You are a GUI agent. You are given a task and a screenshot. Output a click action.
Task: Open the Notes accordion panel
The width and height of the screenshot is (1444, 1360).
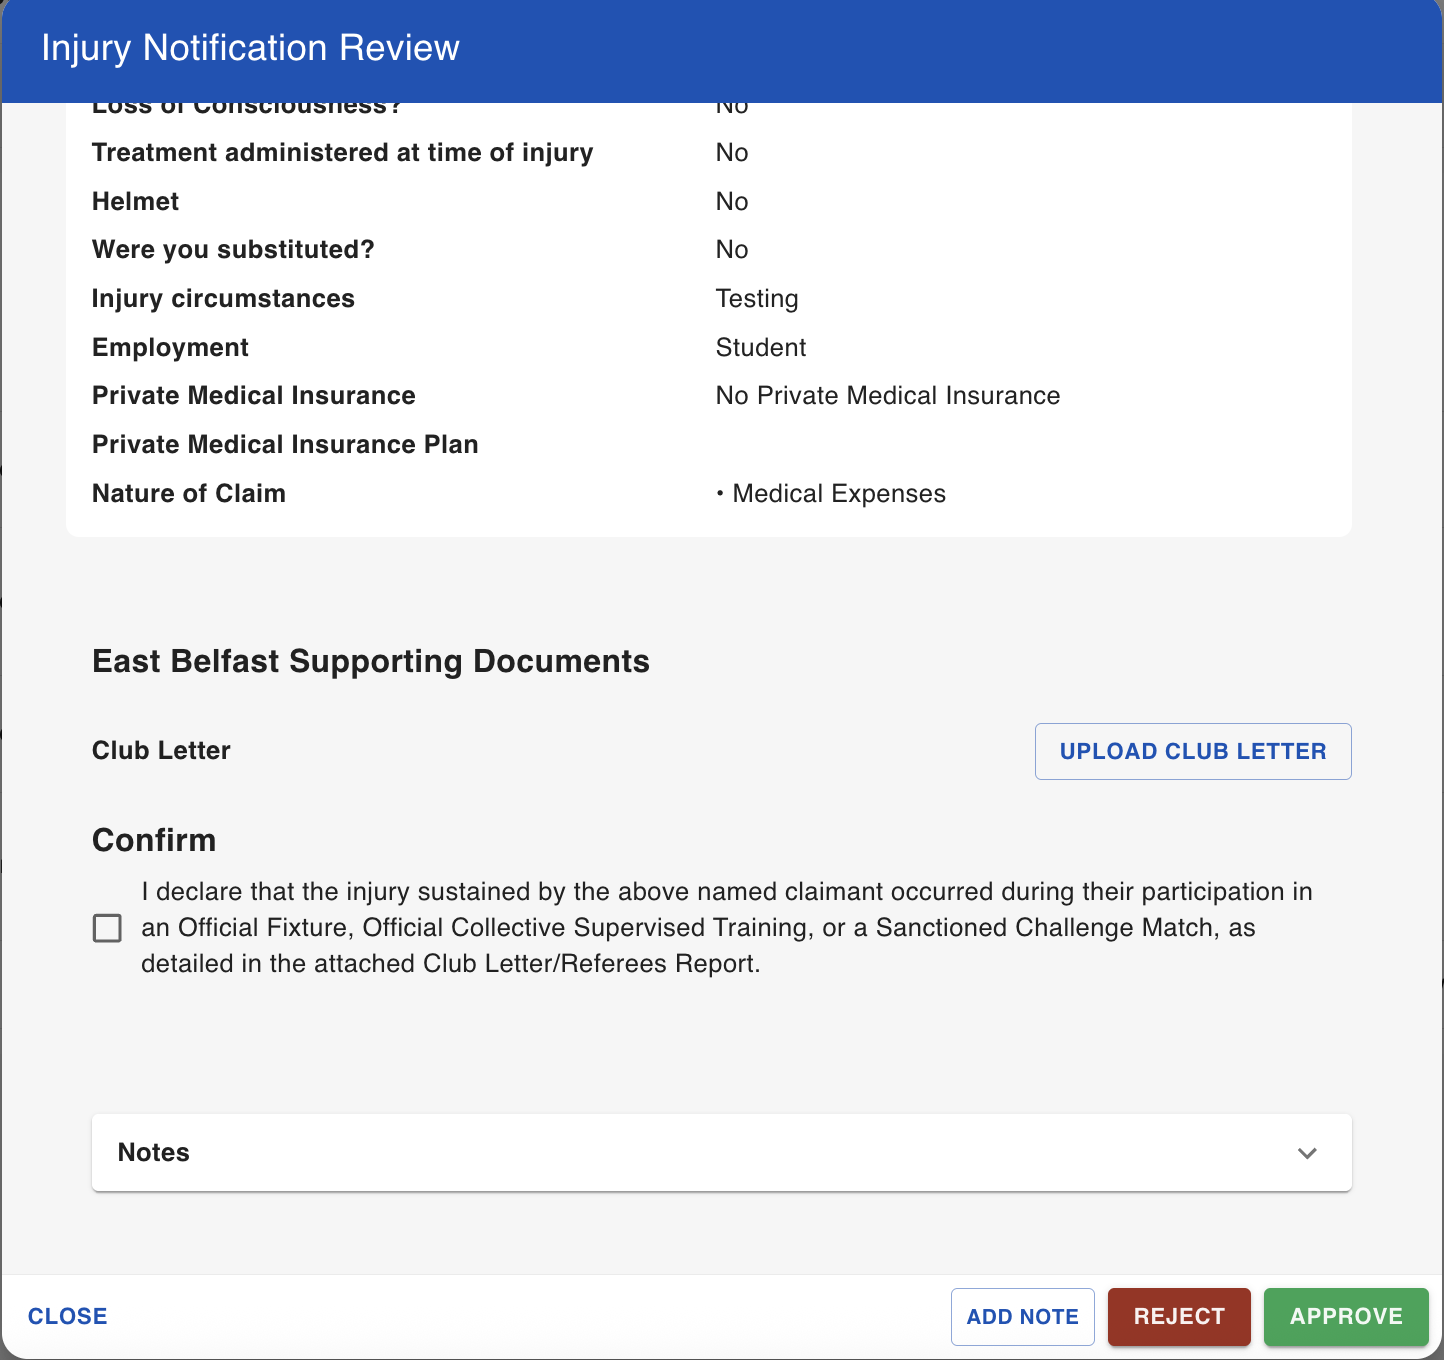[x=722, y=1153]
